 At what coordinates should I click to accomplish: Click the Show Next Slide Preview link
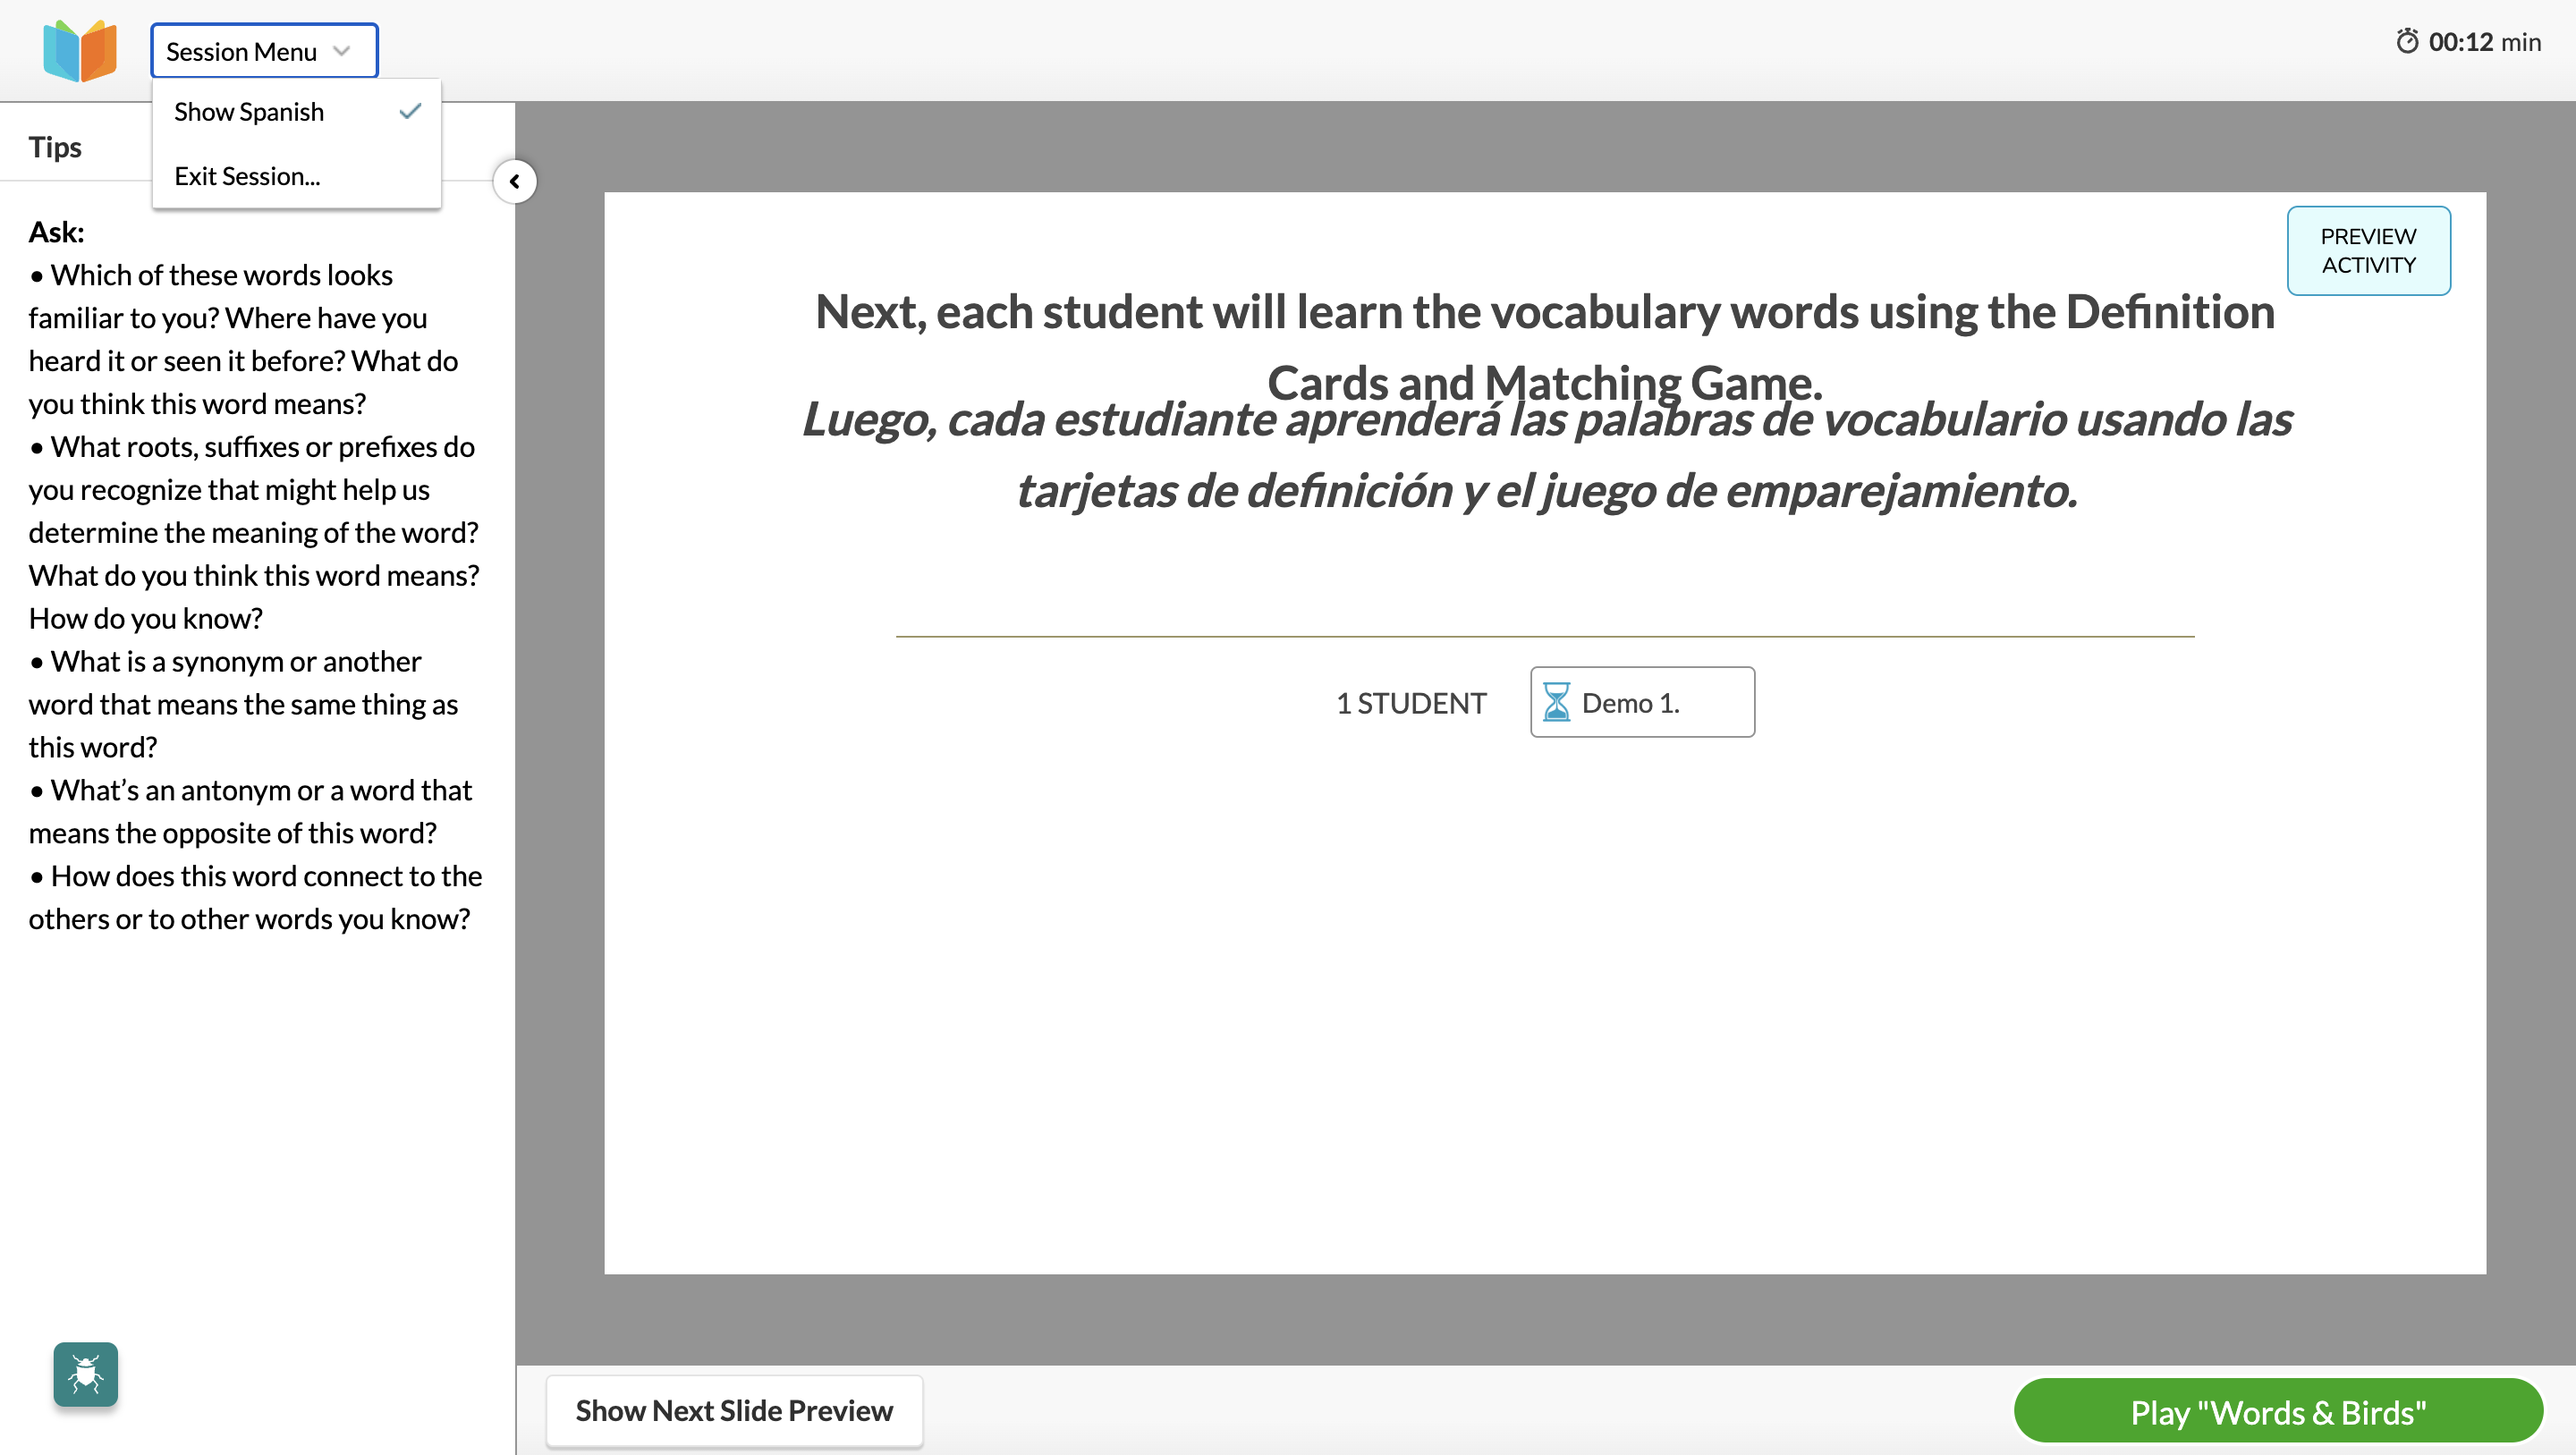(x=733, y=1410)
